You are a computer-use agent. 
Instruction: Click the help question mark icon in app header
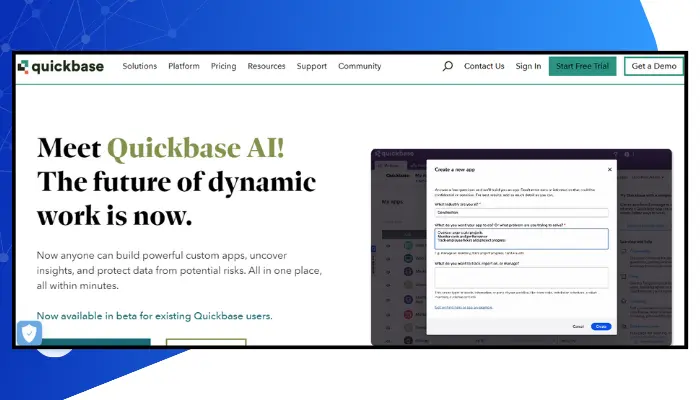coord(615,154)
